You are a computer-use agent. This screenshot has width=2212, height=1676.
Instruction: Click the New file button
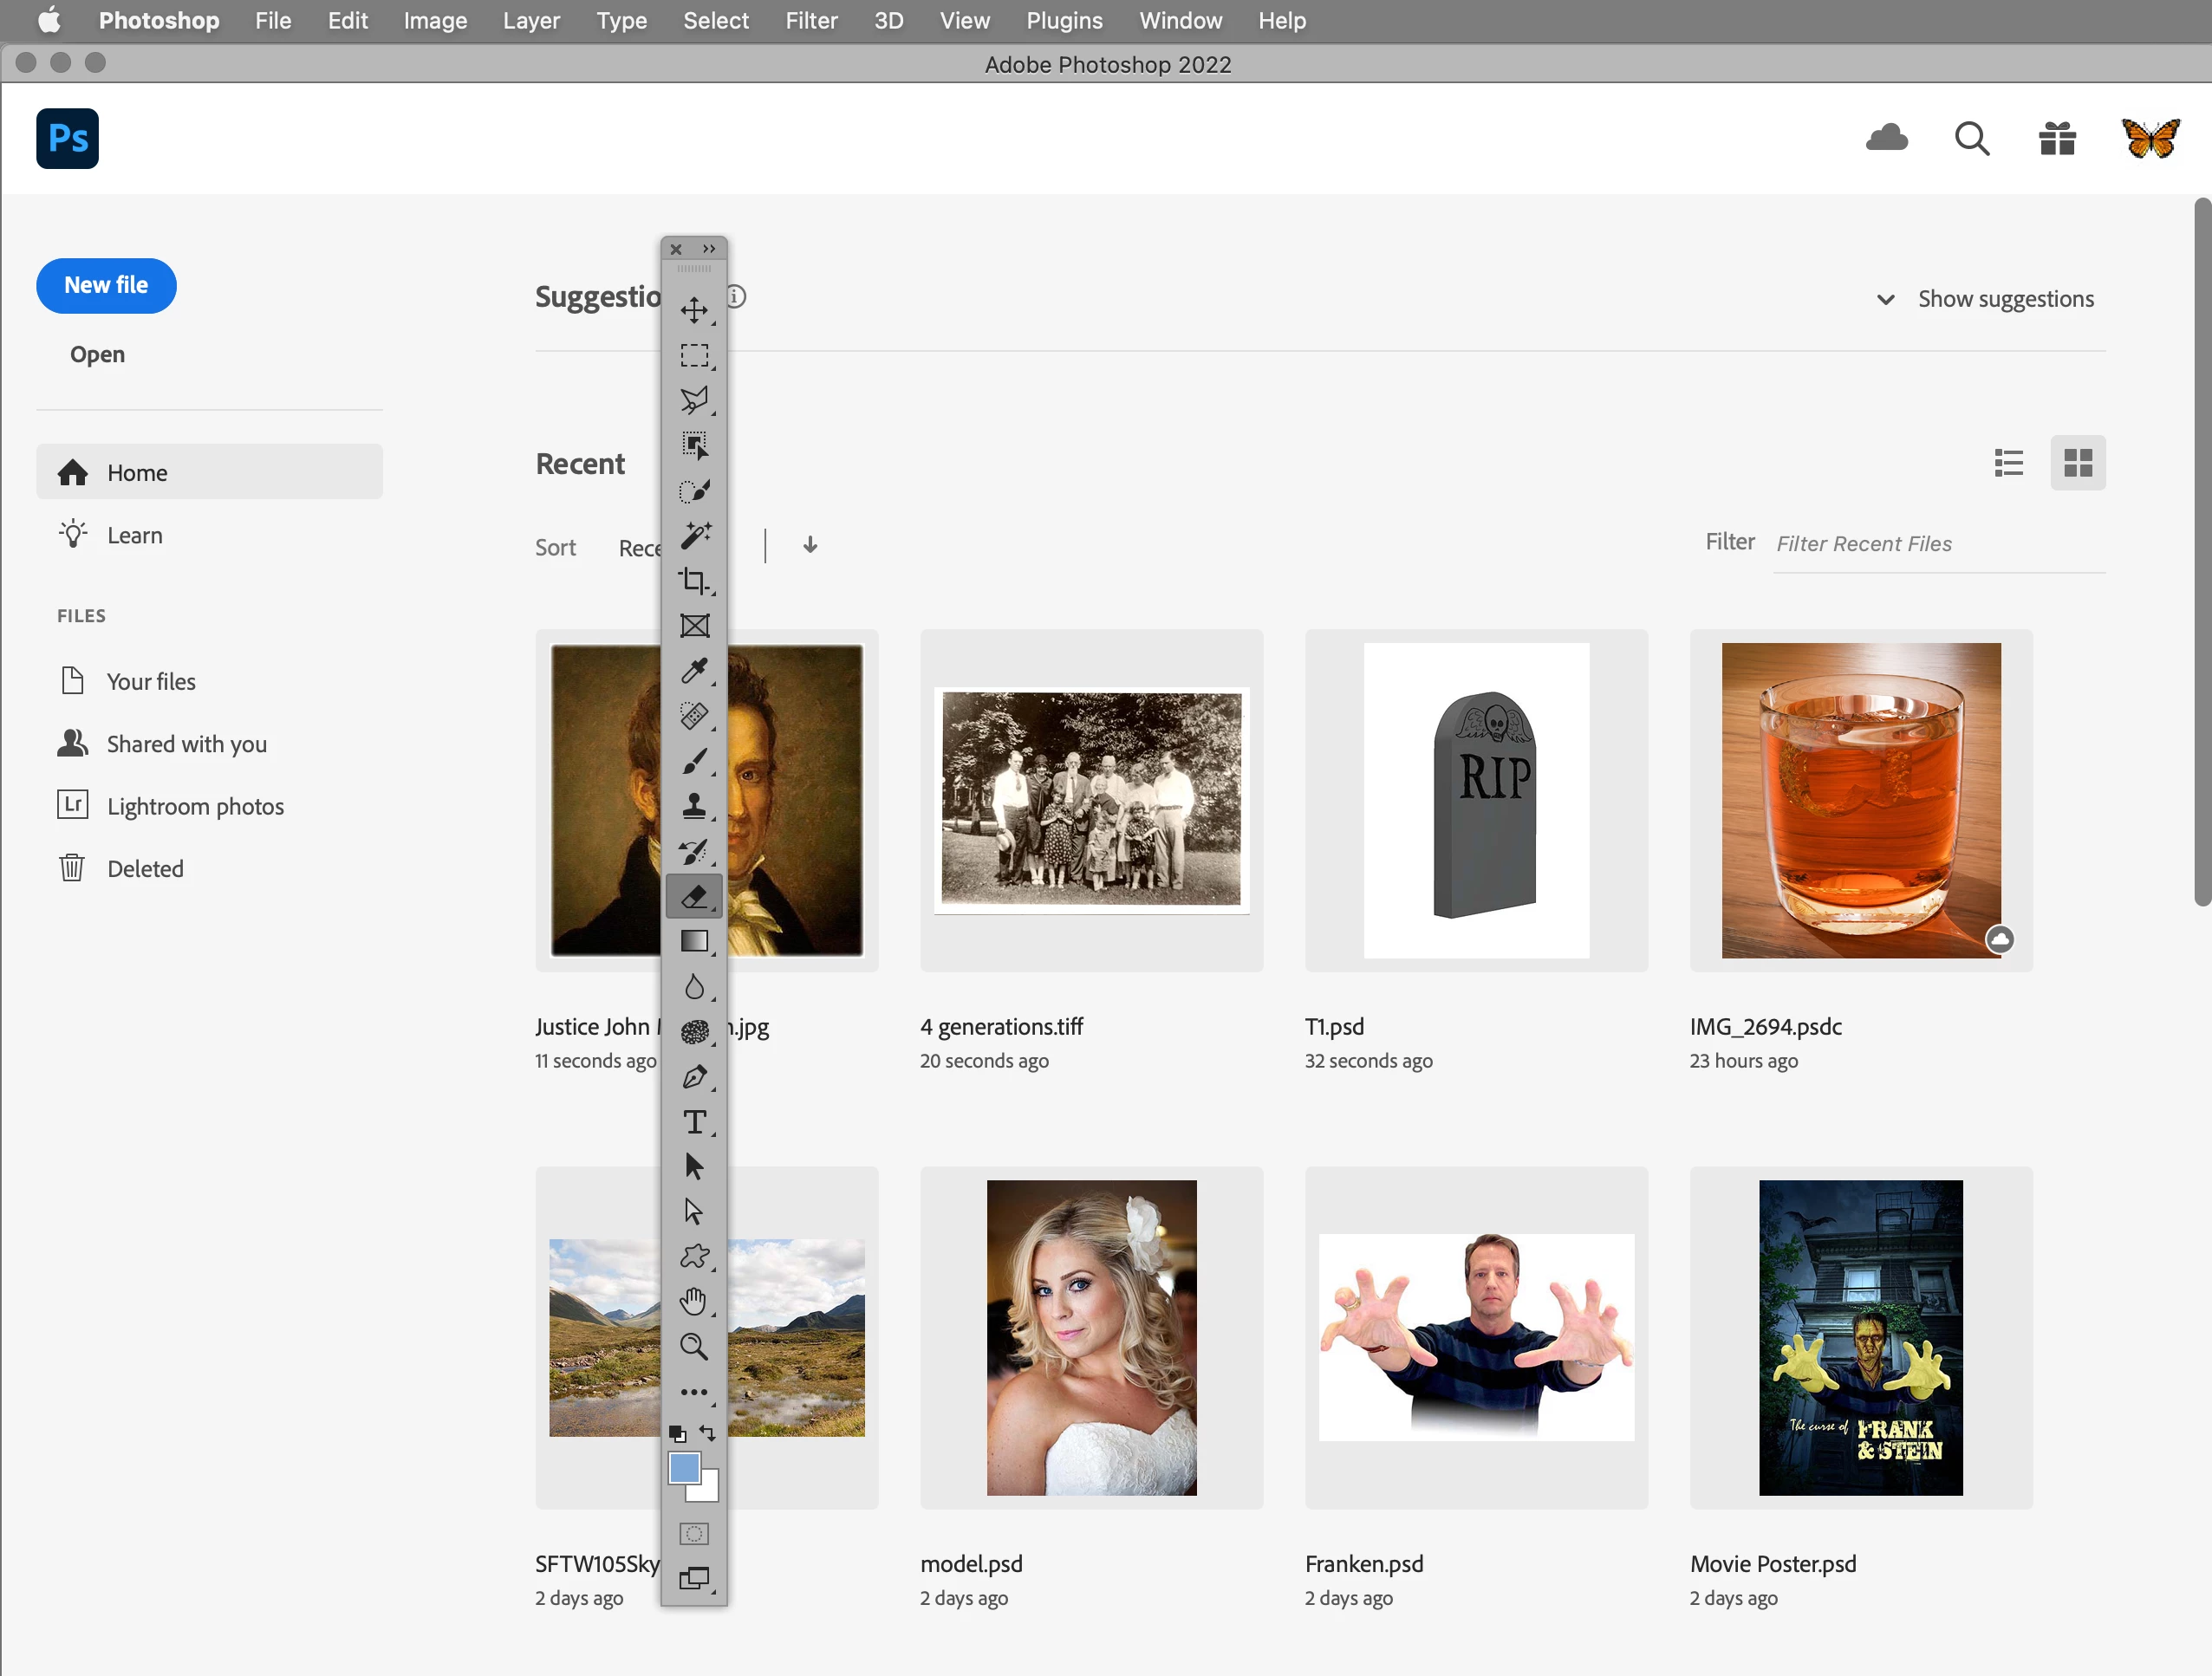pyautogui.click(x=106, y=286)
